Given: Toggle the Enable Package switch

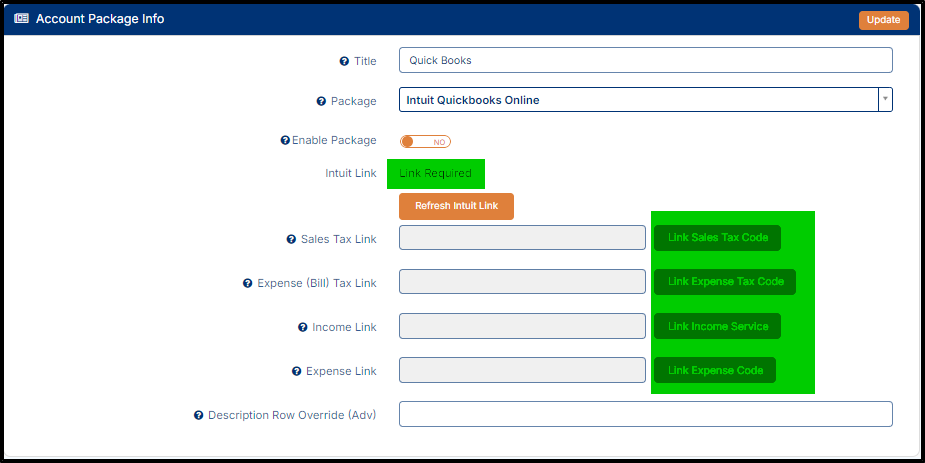Looking at the screenshot, I should click(x=425, y=142).
